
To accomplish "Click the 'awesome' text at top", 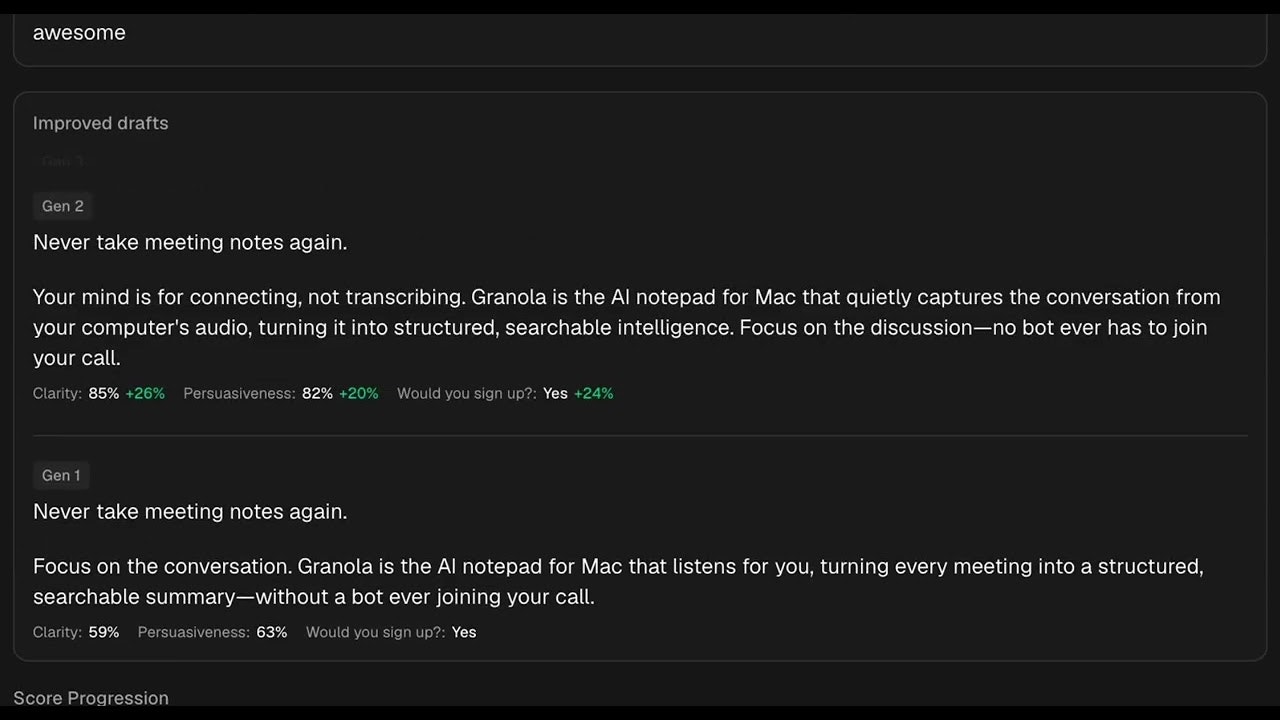I will tap(79, 32).
